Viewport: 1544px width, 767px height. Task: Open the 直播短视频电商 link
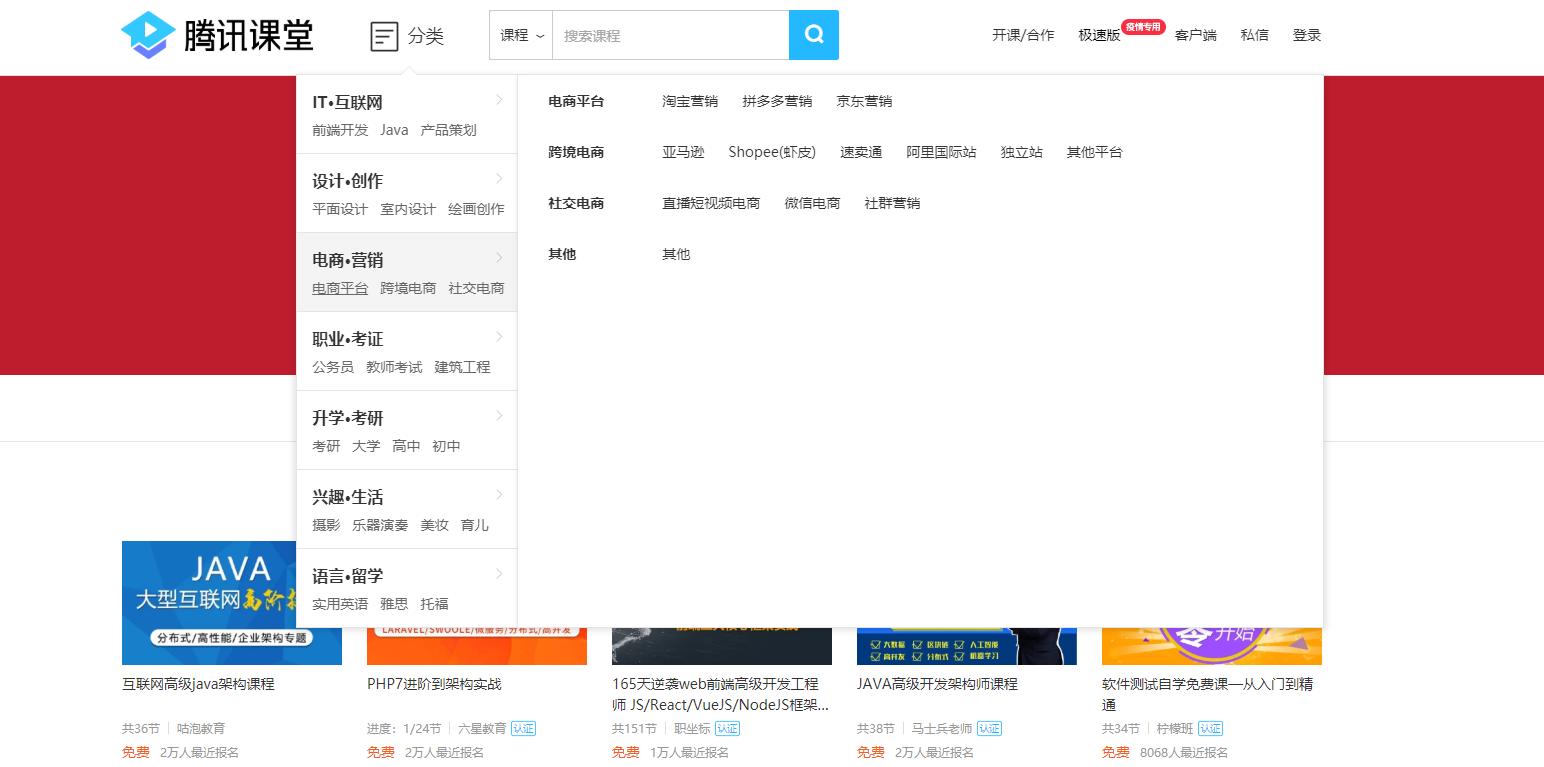711,202
